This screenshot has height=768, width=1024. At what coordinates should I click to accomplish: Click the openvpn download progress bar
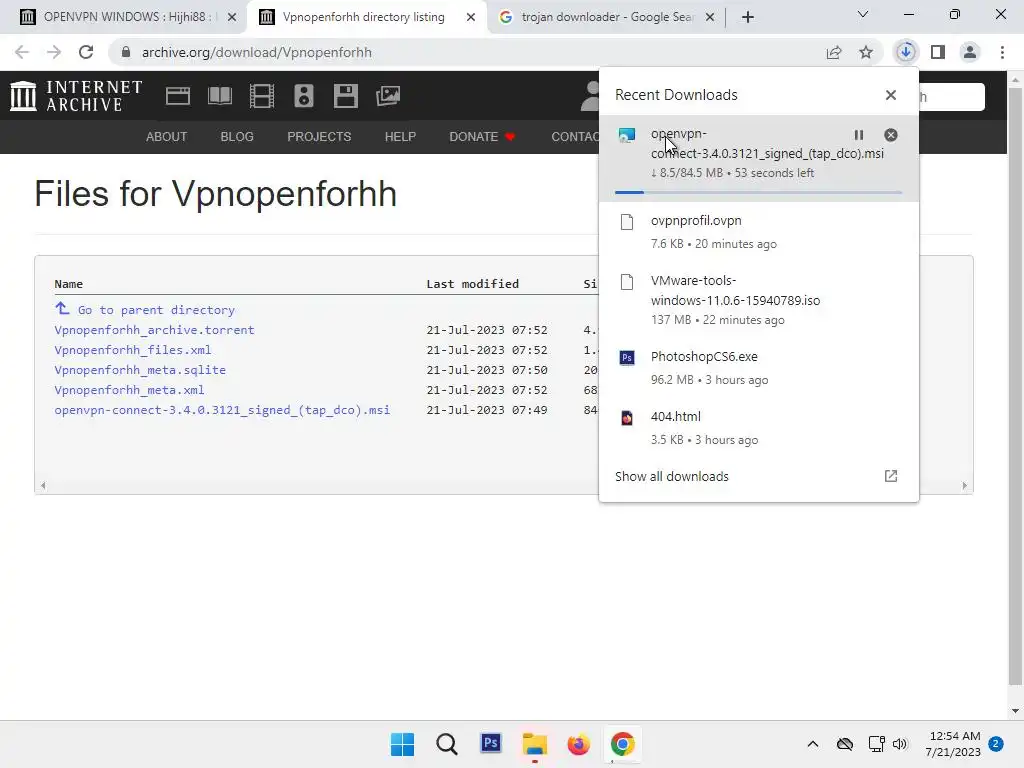pyautogui.click(x=758, y=192)
